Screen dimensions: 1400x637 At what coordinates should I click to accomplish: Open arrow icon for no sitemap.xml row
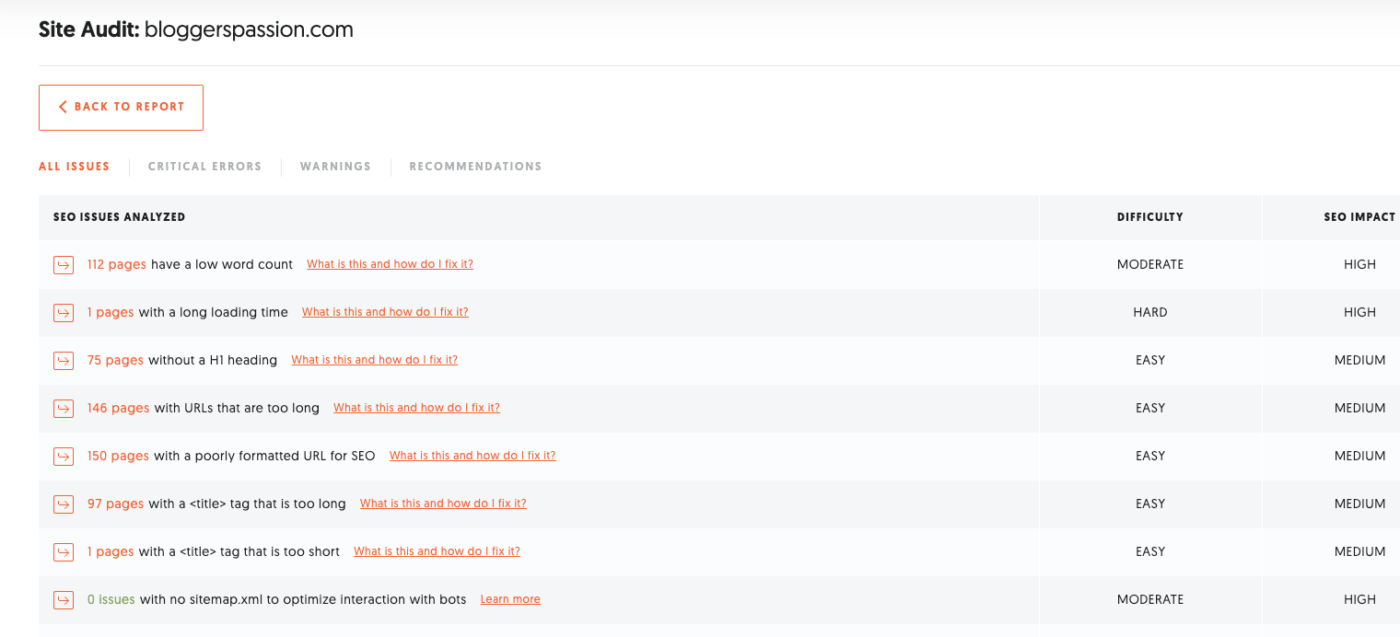[x=63, y=600]
